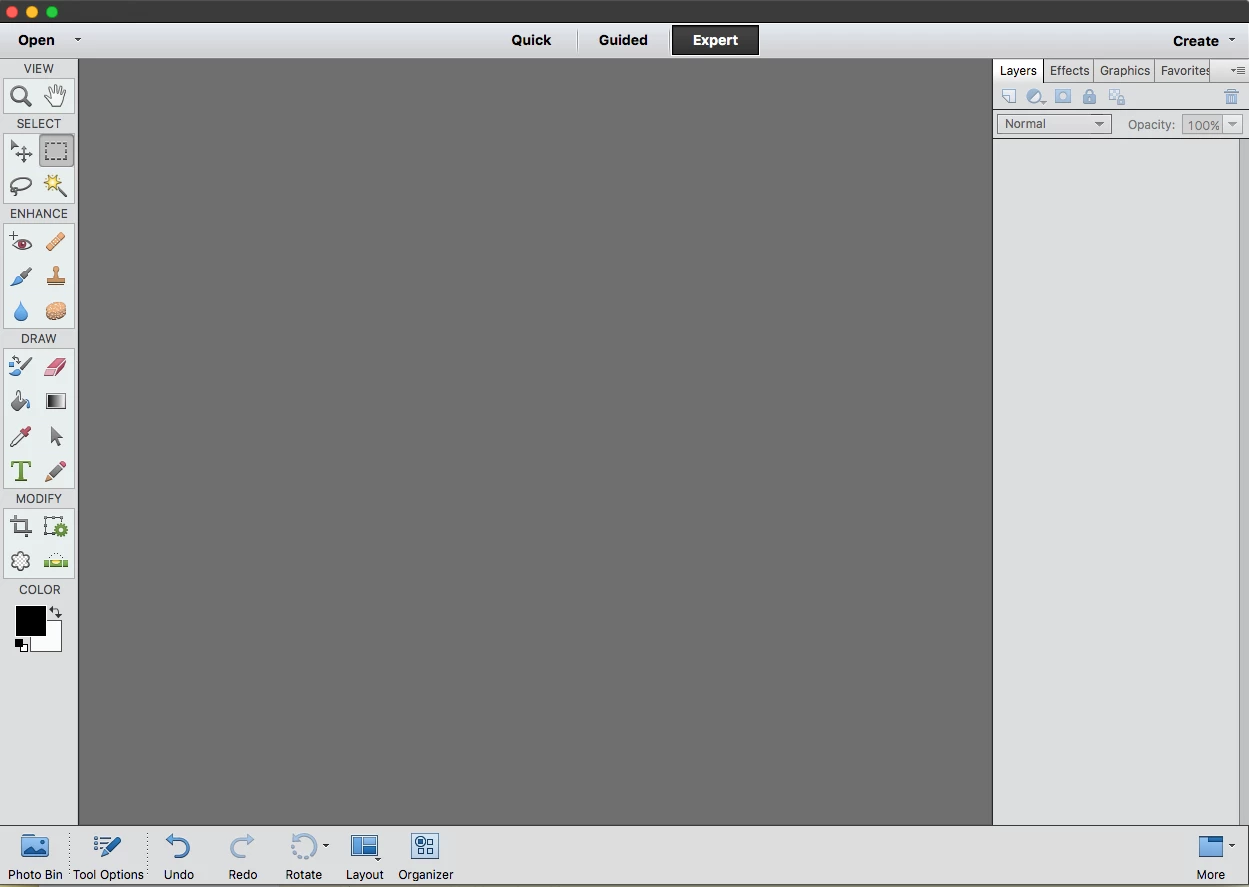Select the Magic Wand quick selection tool
The width and height of the screenshot is (1249, 887).
tap(56, 186)
